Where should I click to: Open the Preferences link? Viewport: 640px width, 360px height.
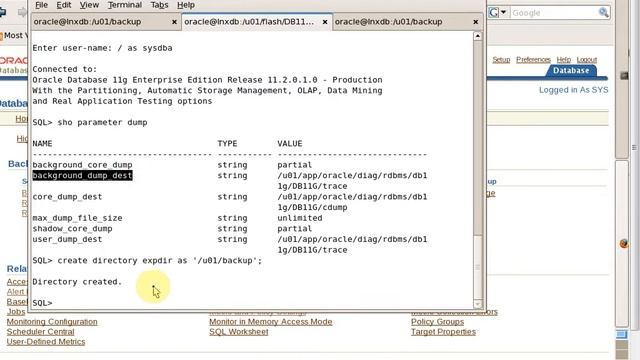tap(533, 60)
